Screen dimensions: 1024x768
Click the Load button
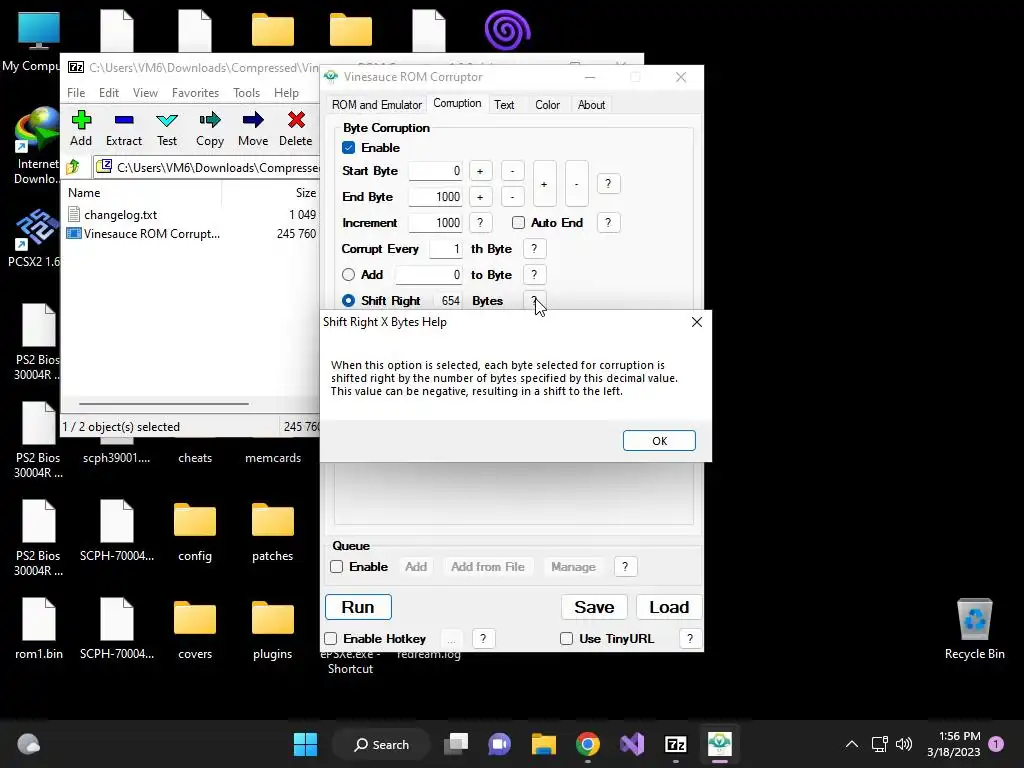click(x=669, y=607)
